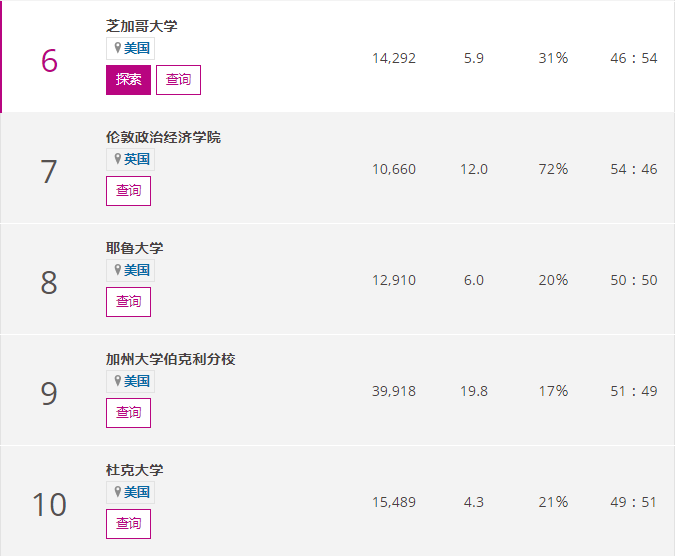Screen dimensions: 675x556
Task: Click 查询 button next to 探索
Action: [178, 80]
